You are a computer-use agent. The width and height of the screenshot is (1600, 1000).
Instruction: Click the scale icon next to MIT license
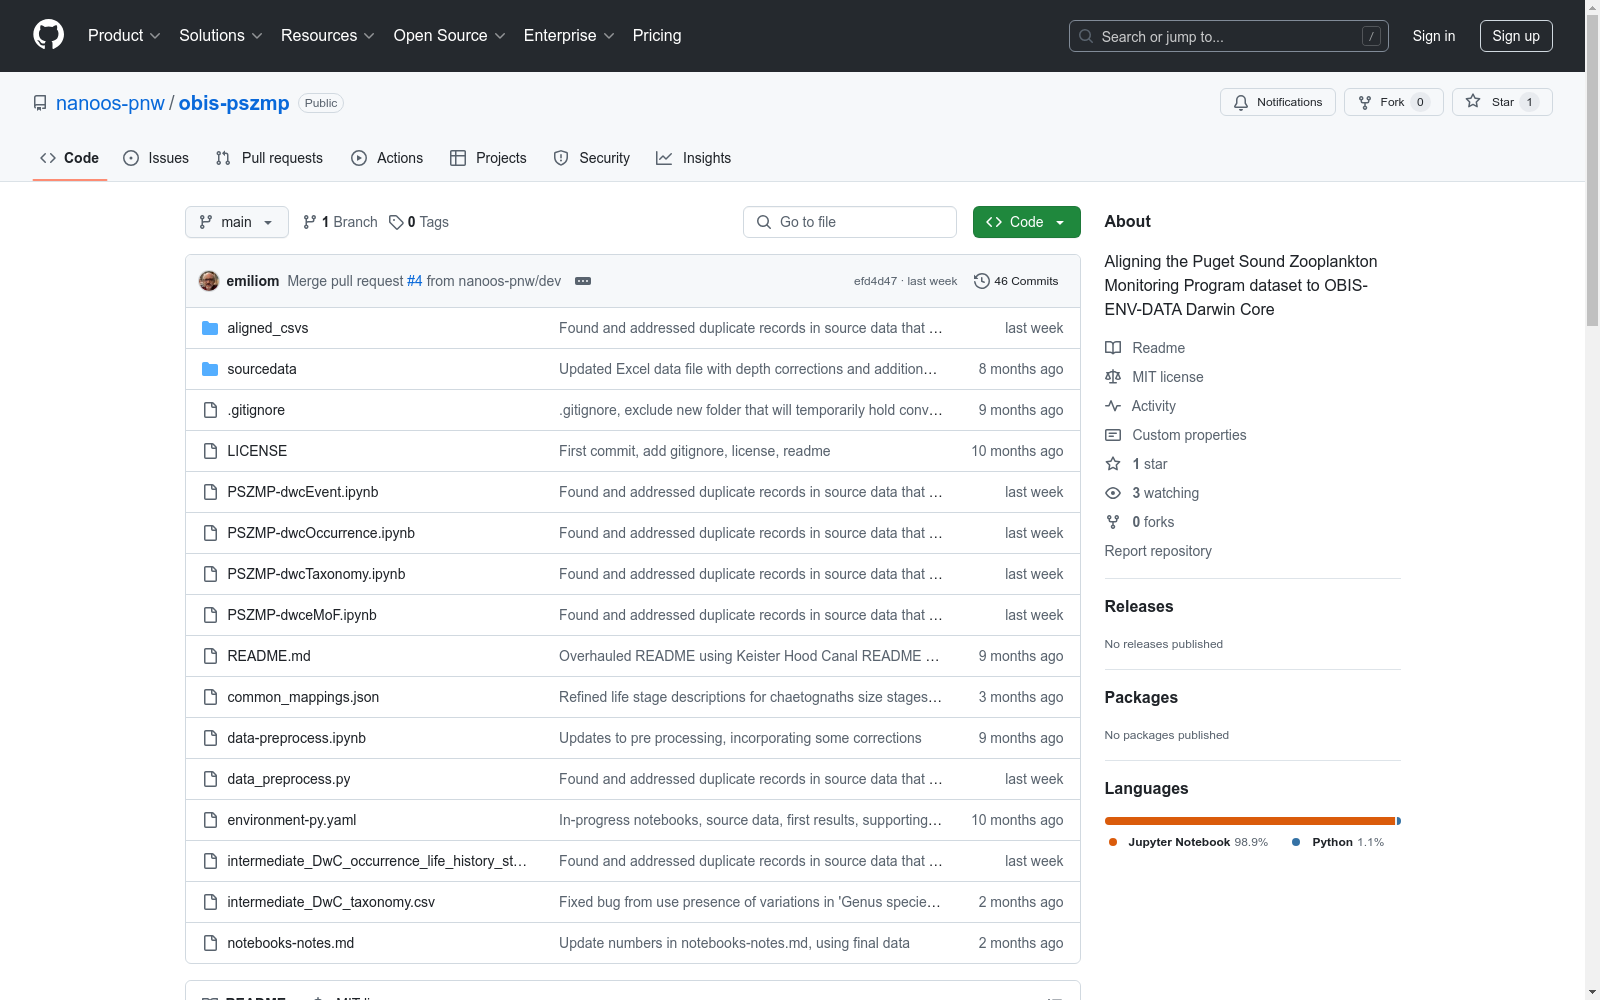[1113, 377]
